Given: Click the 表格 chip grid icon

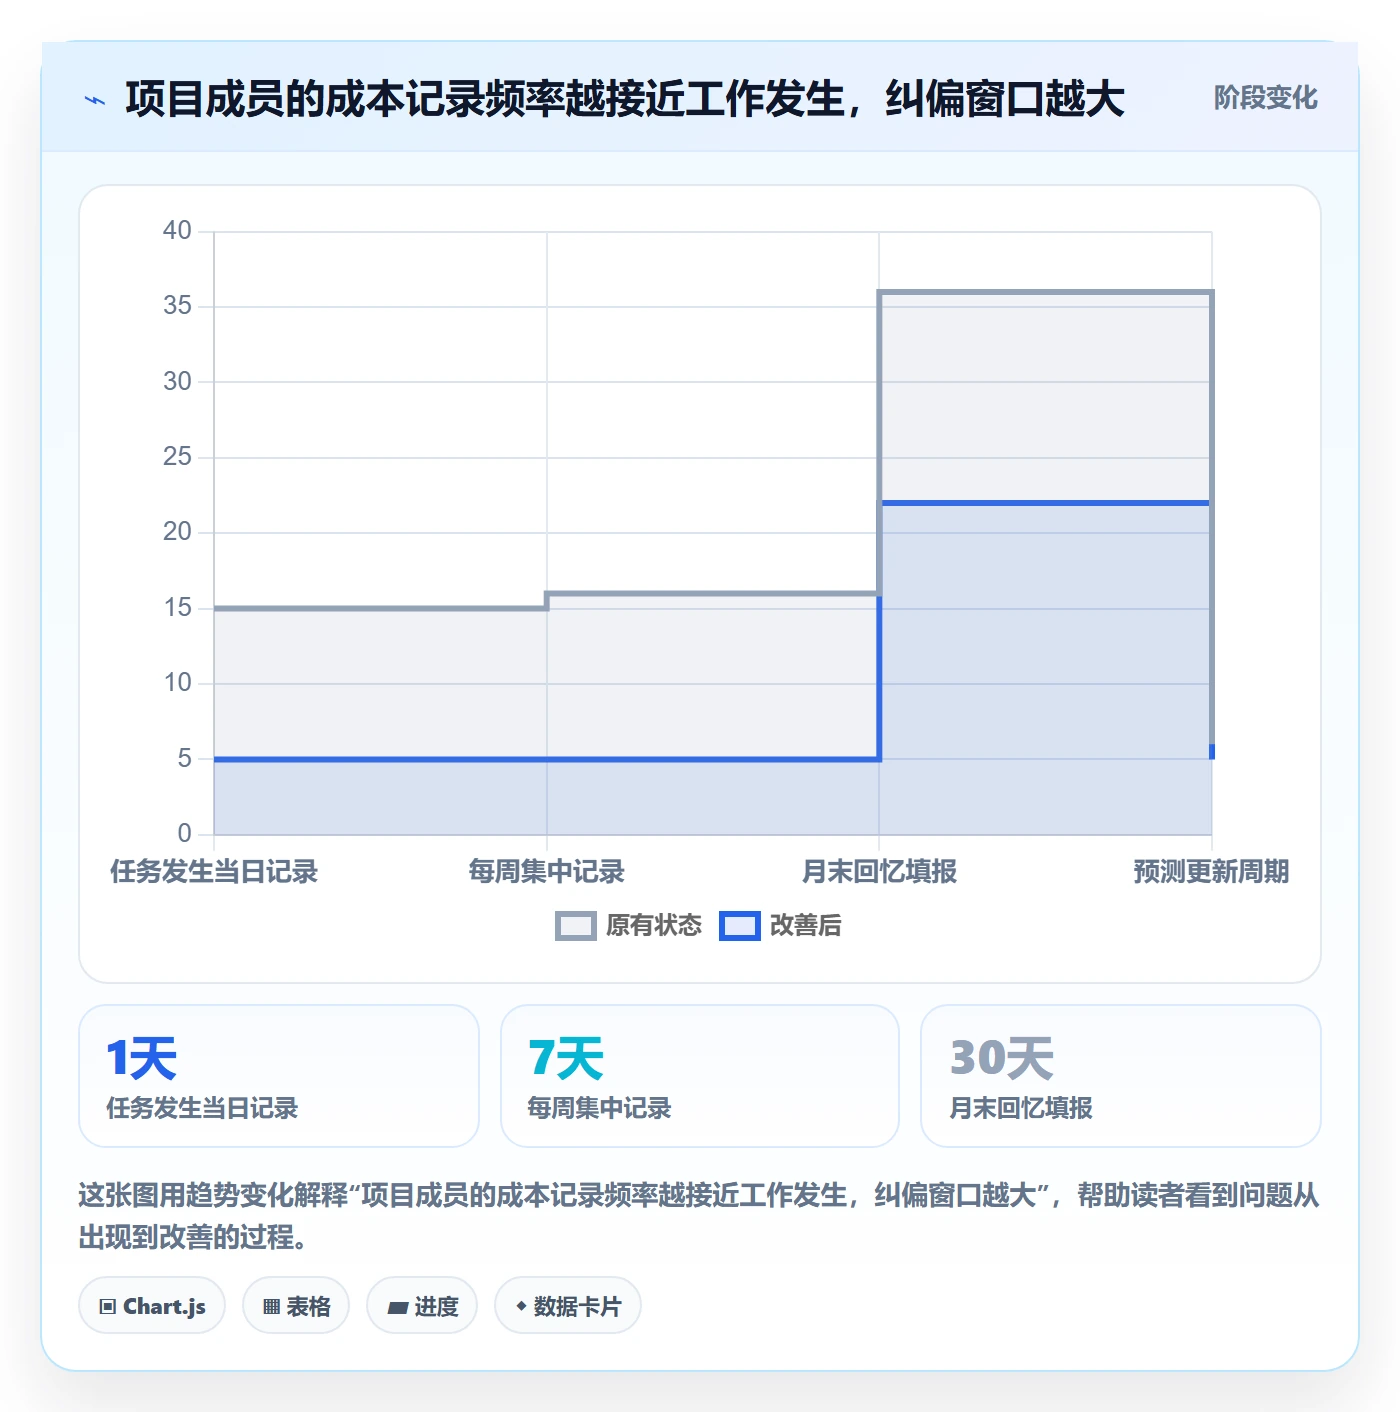Looking at the screenshot, I should [x=271, y=1307].
